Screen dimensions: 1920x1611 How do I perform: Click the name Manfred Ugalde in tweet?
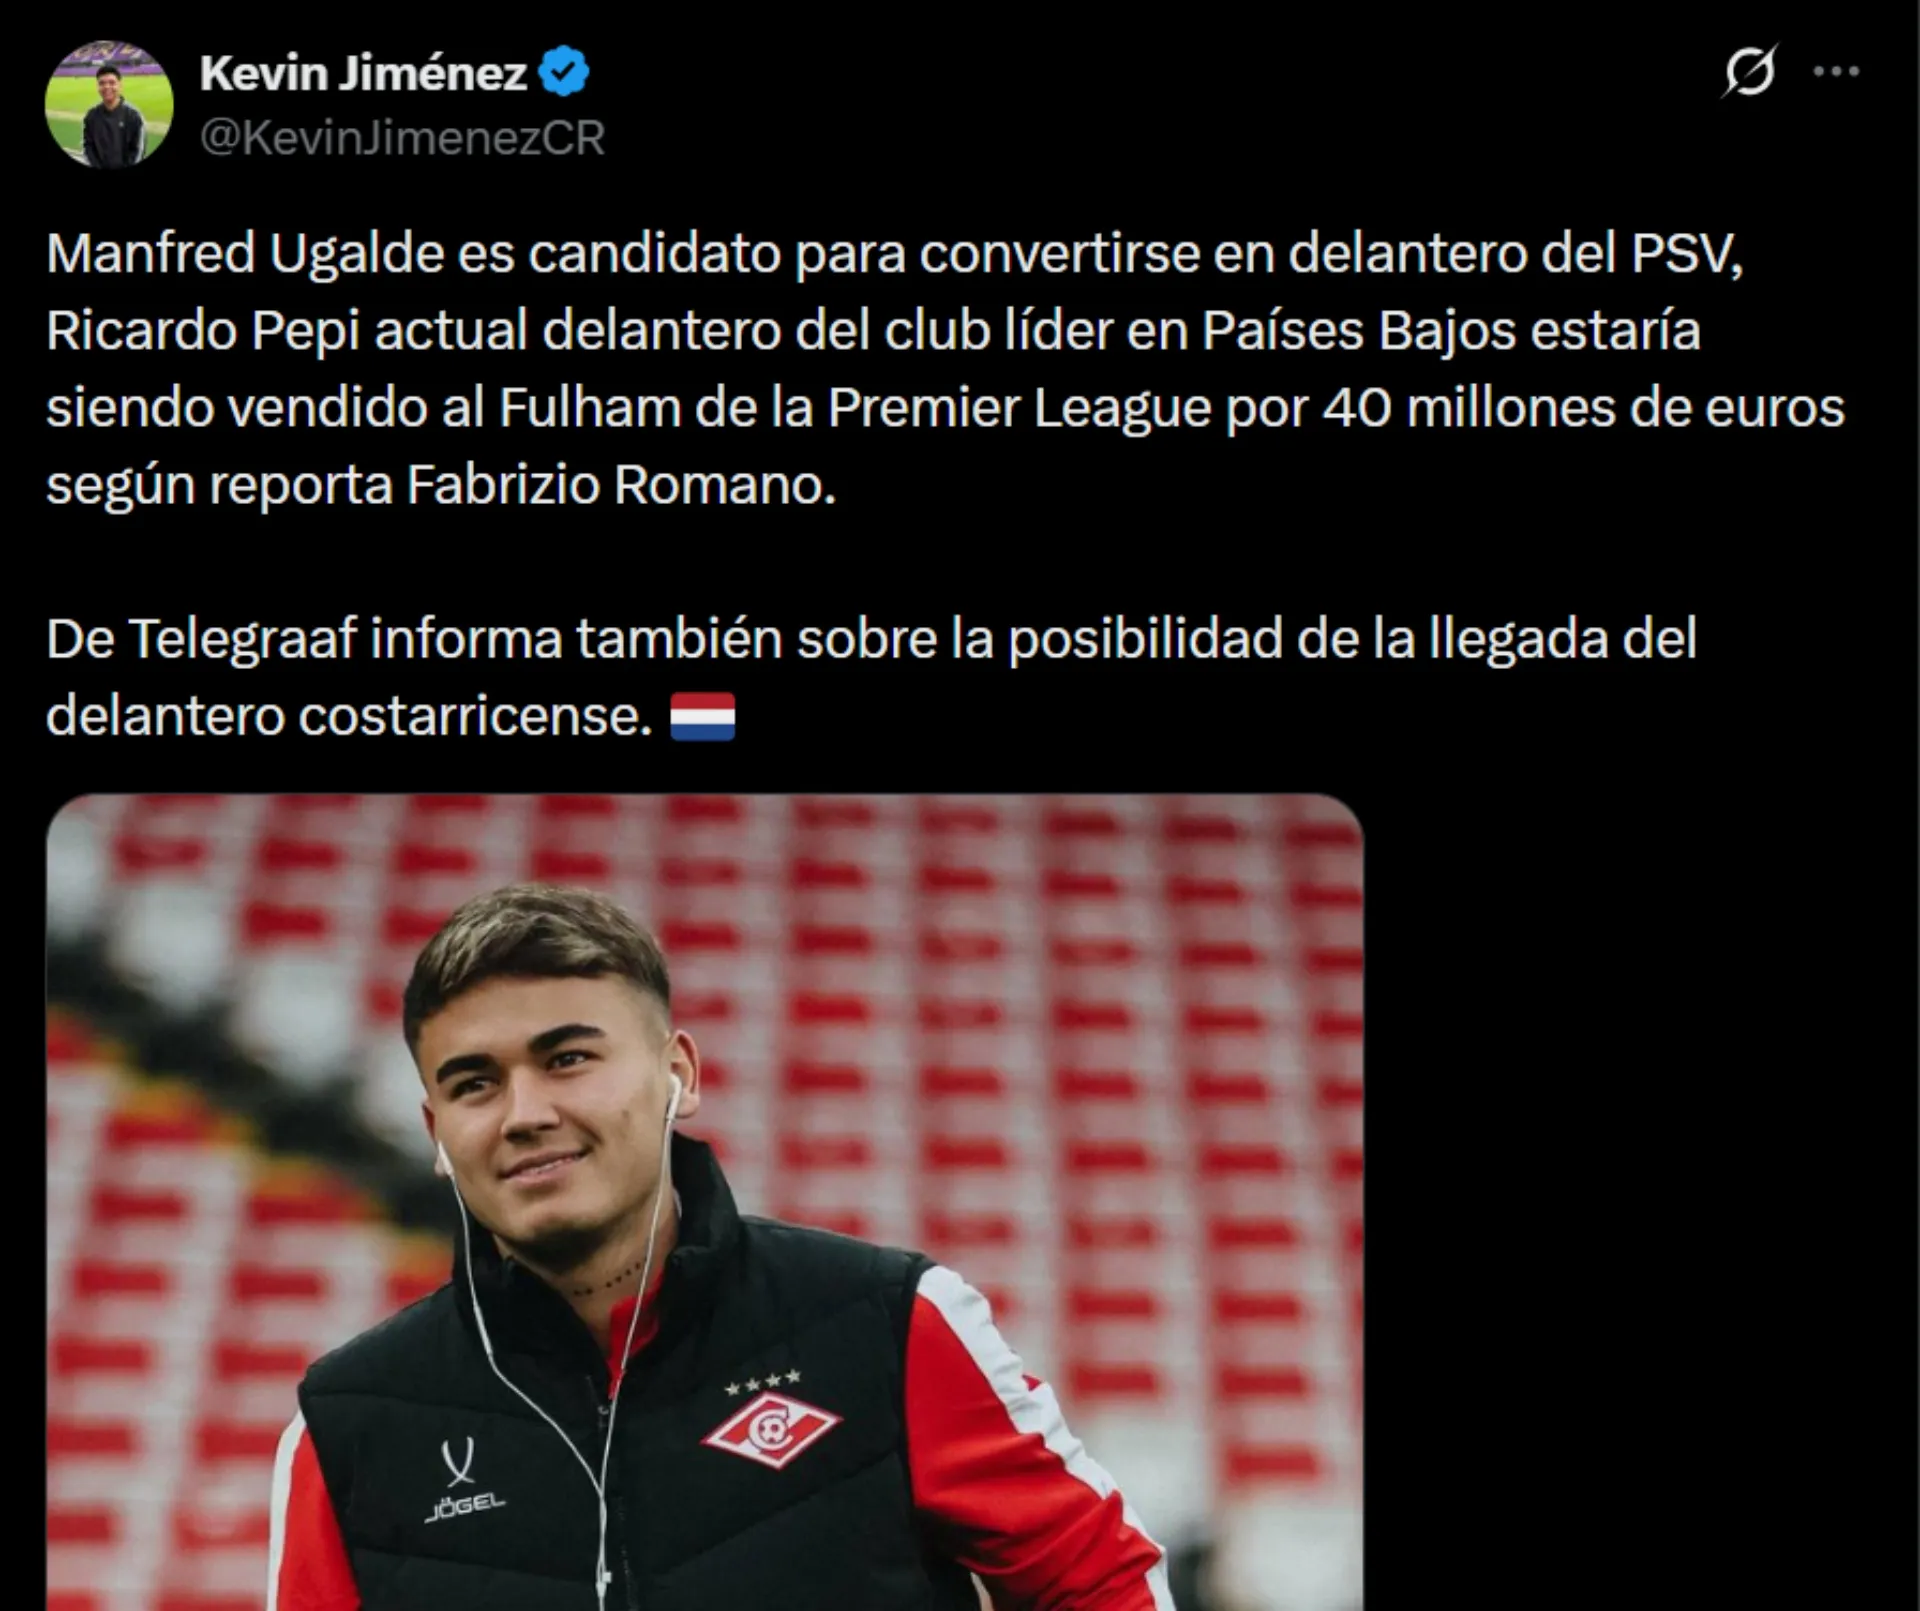click(x=244, y=254)
